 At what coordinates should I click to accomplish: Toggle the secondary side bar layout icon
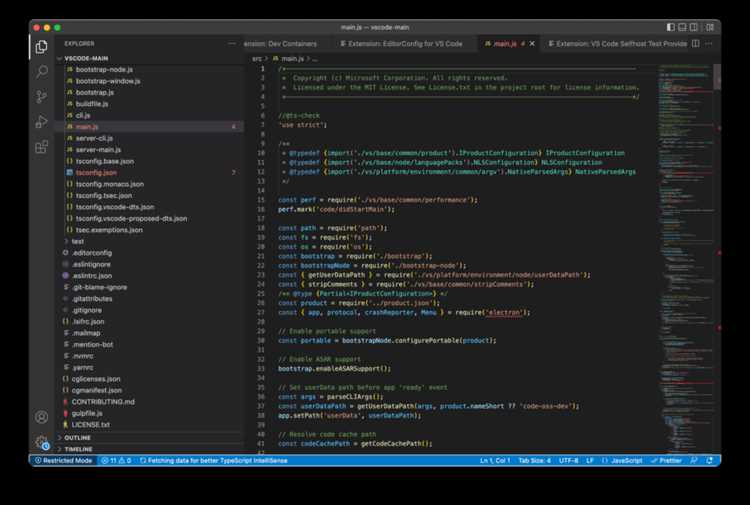pyautogui.click(x=694, y=27)
